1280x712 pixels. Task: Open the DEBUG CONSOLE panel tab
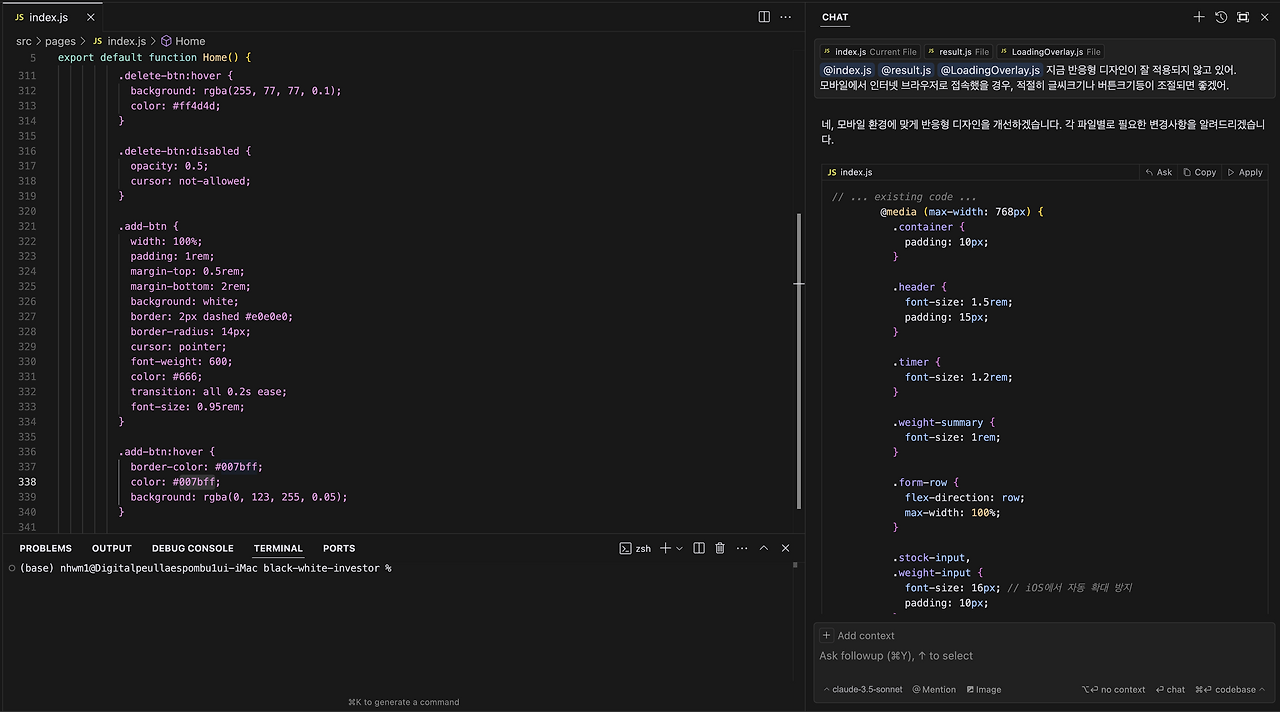(193, 548)
